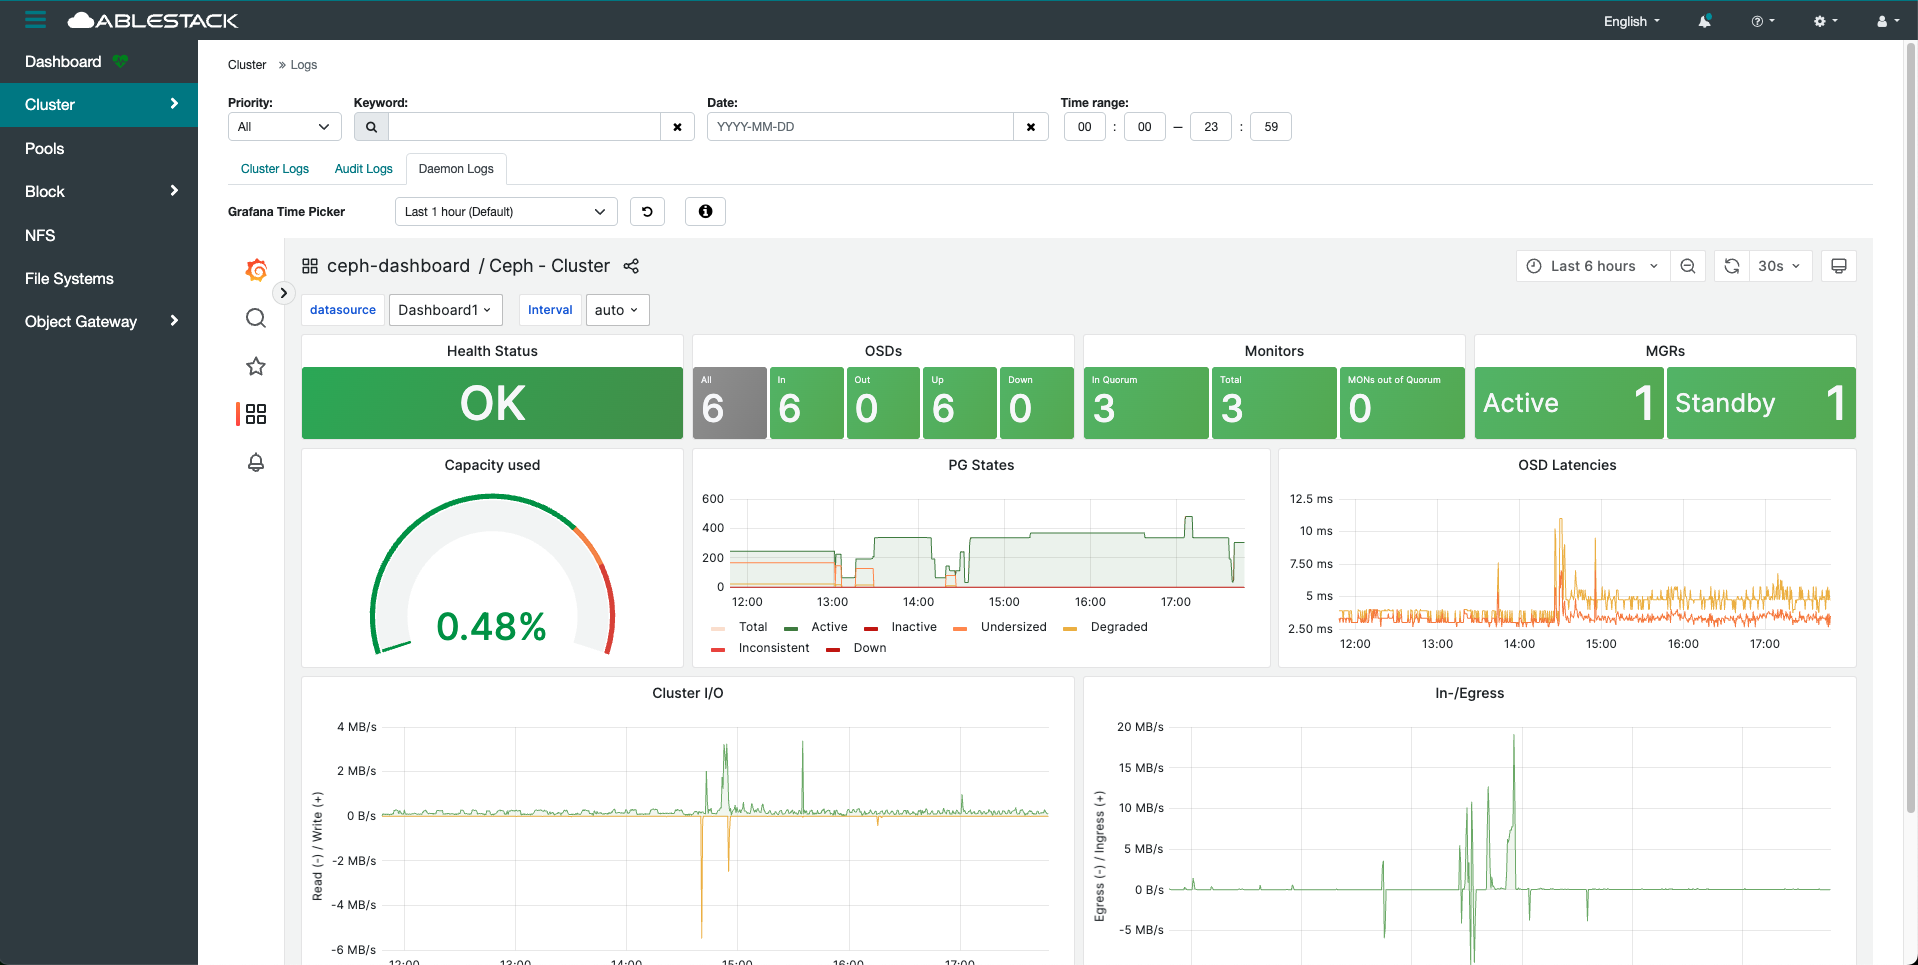
Task: Open the Priority dropdown
Action: pyautogui.click(x=284, y=127)
